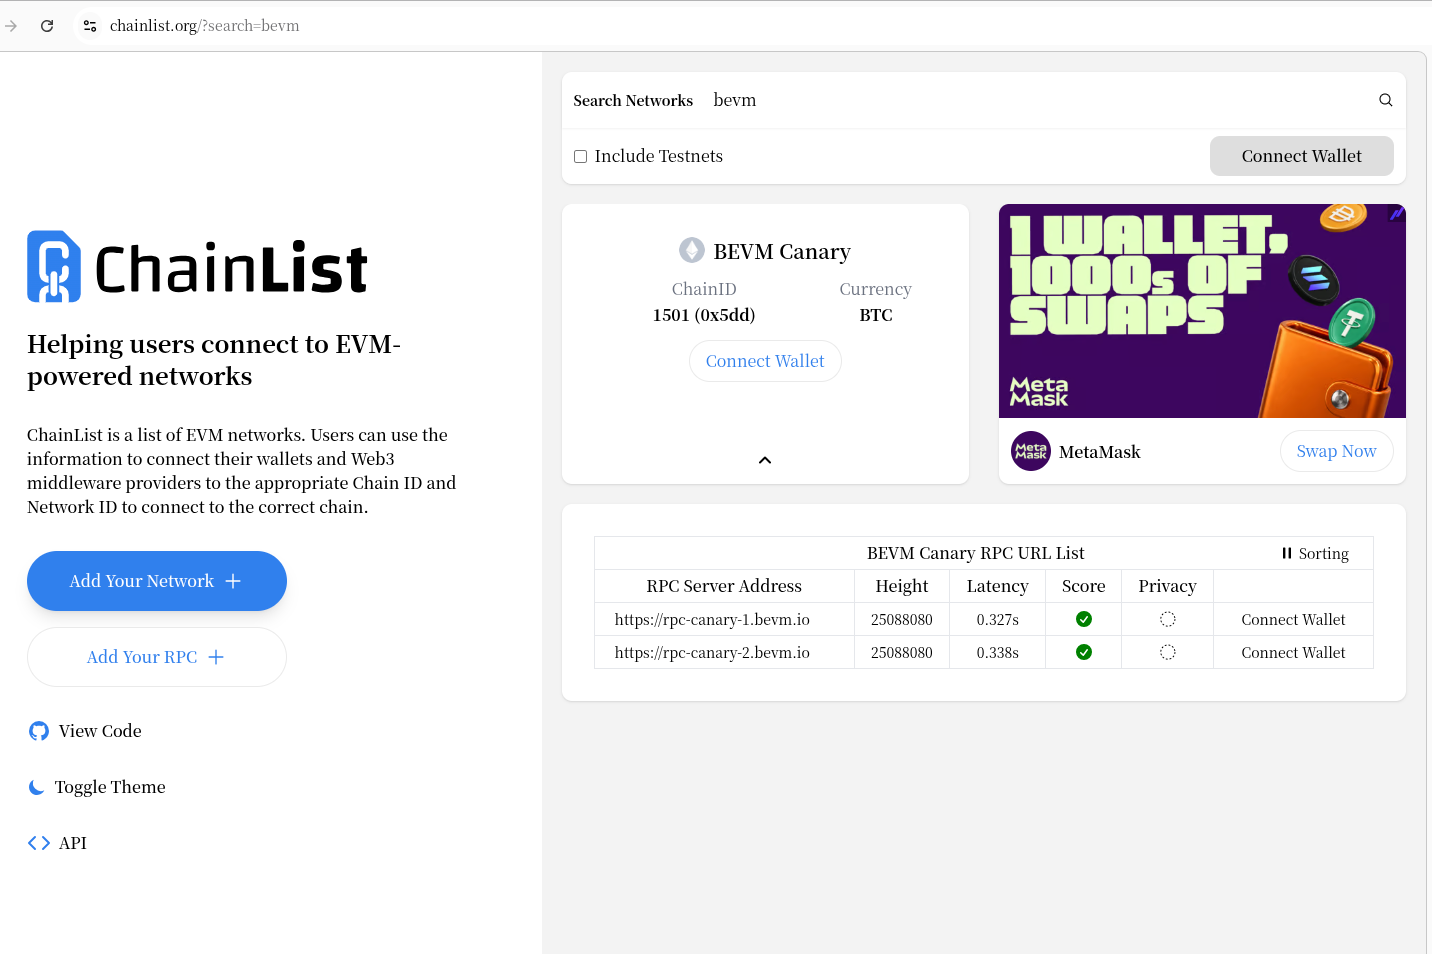The height and width of the screenshot is (954, 1432).
Task: Toggle Theme via moon icon
Action: (x=37, y=787)
